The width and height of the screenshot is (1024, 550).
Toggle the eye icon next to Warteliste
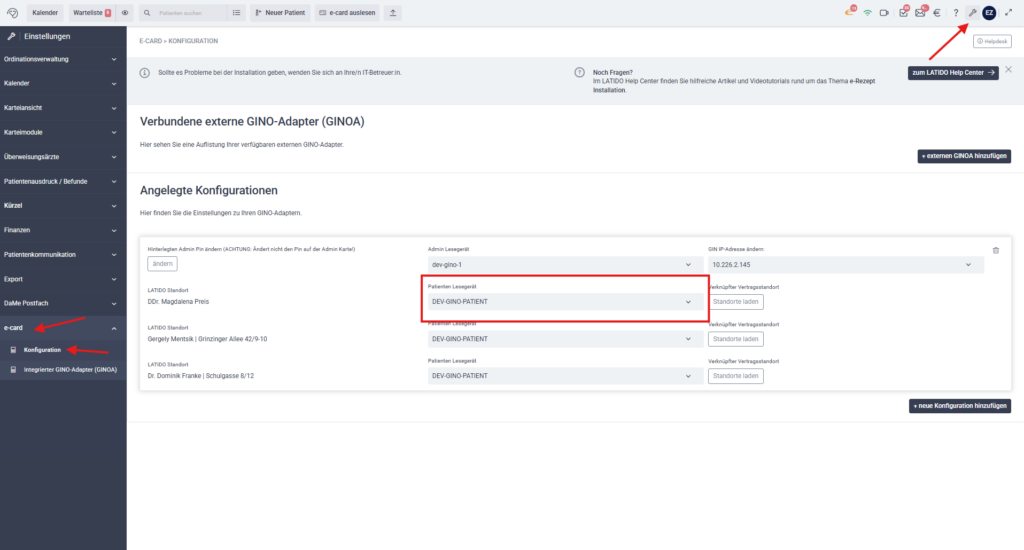tap(125, 13)
